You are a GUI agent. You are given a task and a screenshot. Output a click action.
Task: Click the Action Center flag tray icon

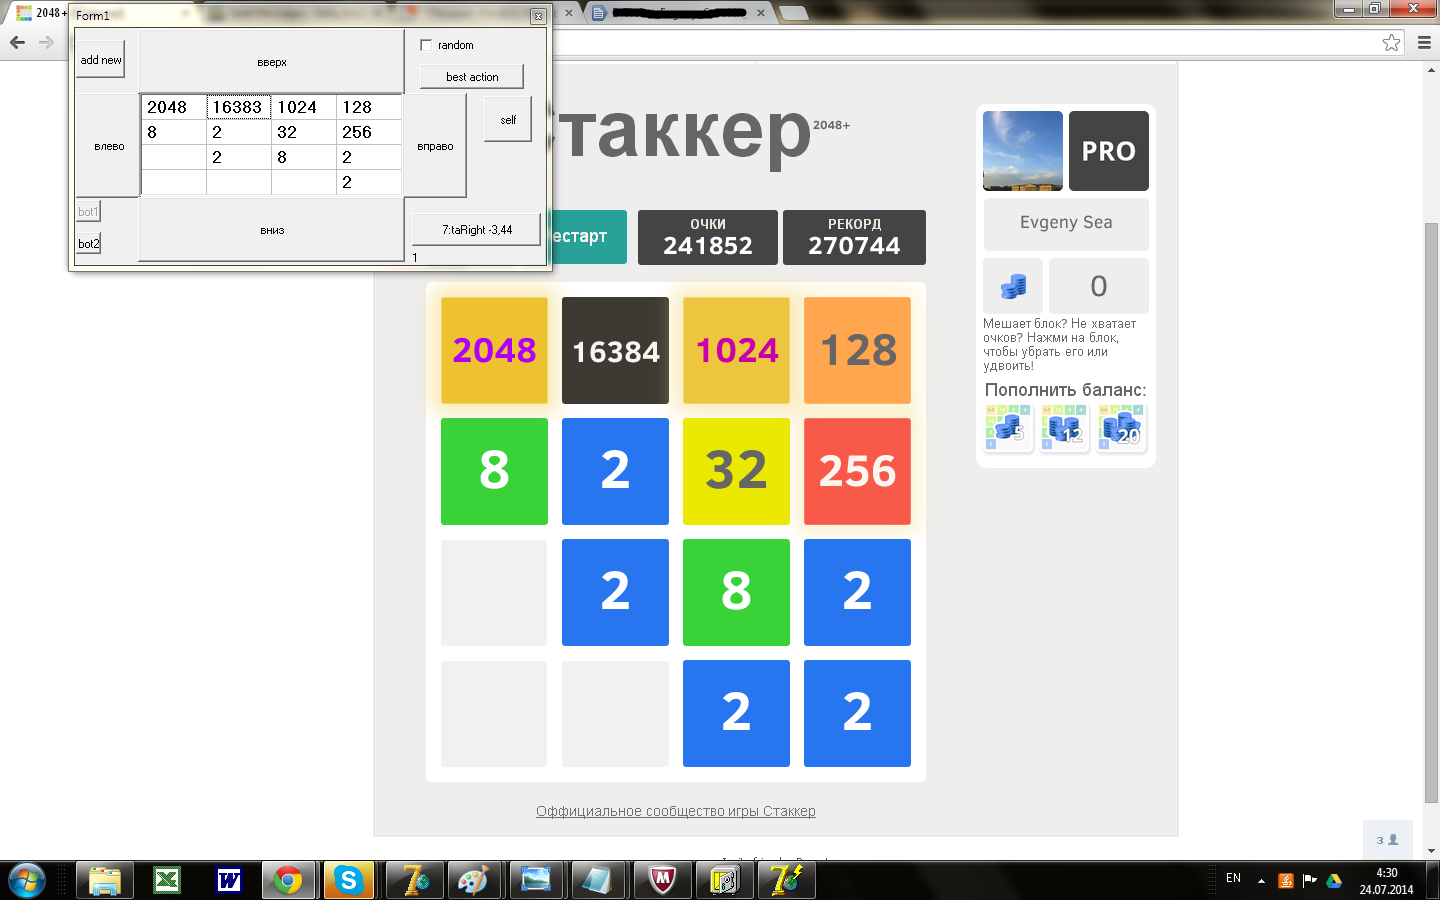click(x=1310, y=881)
